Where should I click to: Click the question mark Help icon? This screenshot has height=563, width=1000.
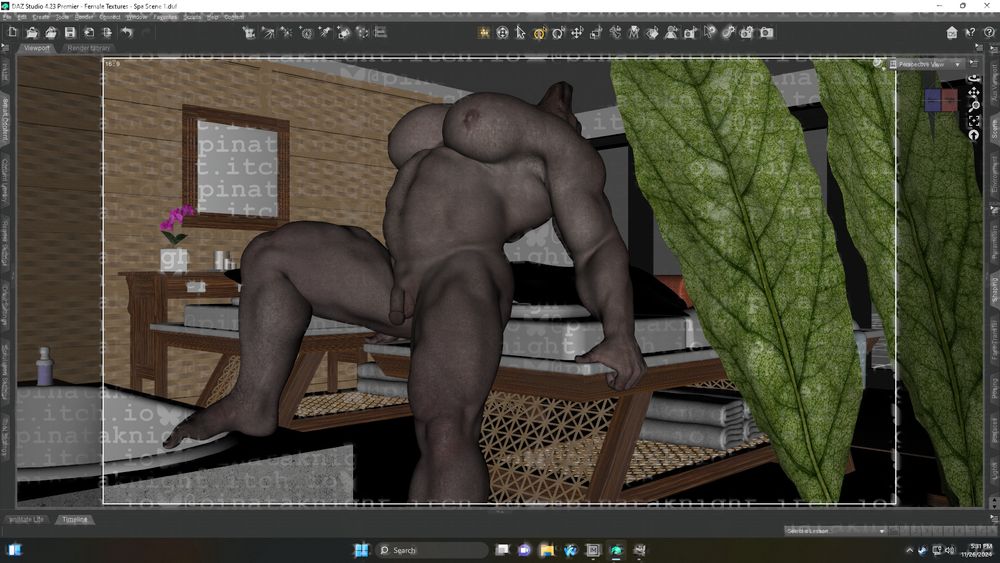[989, 33]
